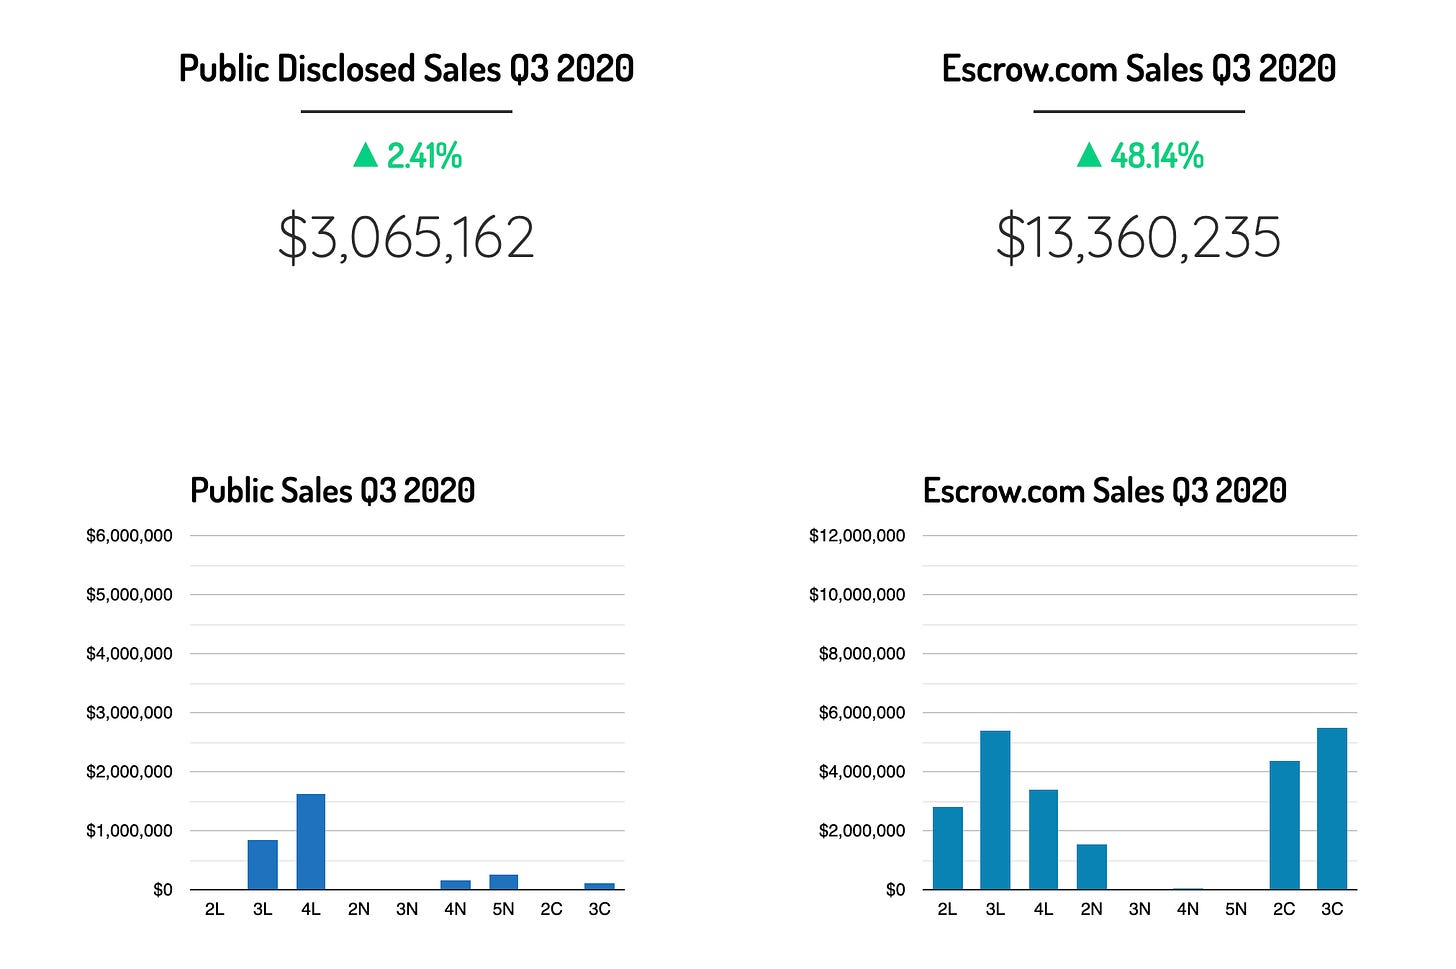Viewport: 1456px width, 969px height.
Task: Click the 2C bar in Escrow.com chart
Action: click(x=1284, y=826)
